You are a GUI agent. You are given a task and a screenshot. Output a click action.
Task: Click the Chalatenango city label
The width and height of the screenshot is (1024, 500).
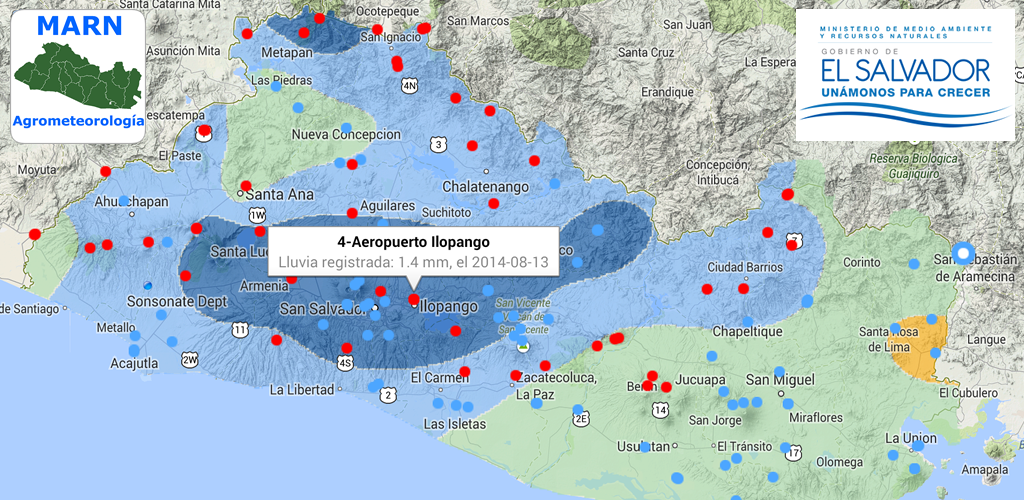485,187
